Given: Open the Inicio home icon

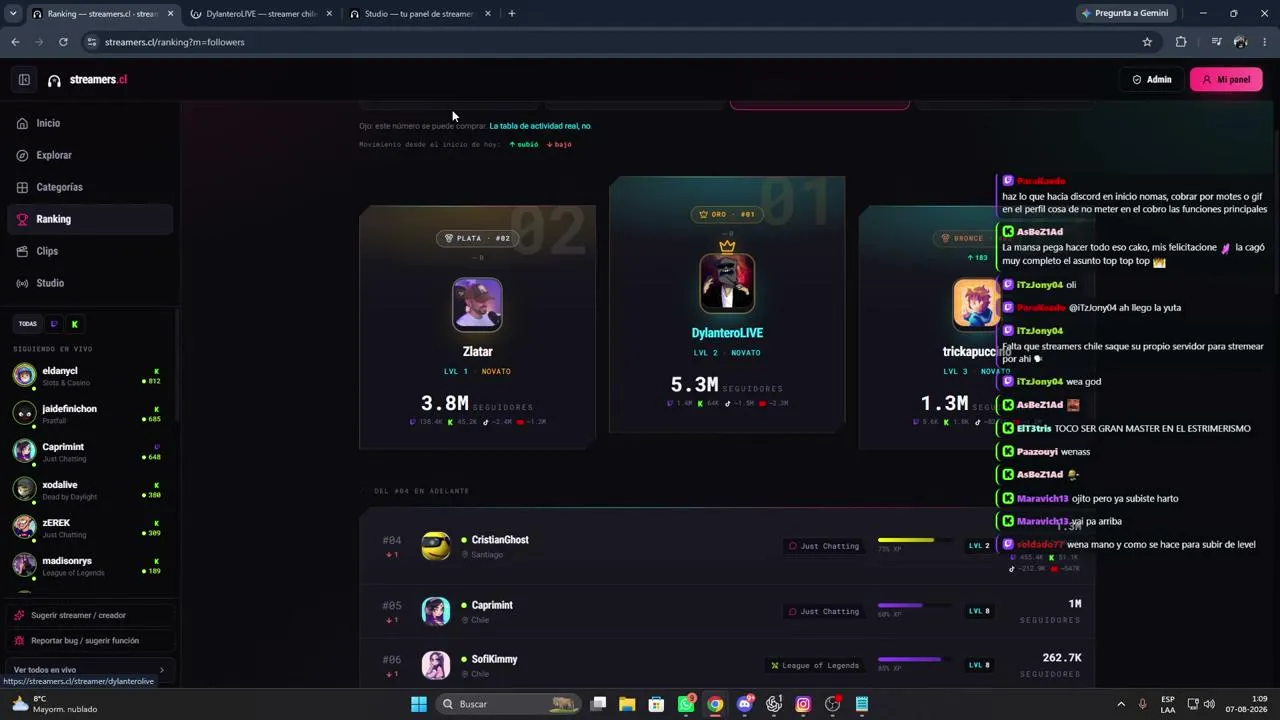Looking at the screenshot, I should [x=22, y=123].
